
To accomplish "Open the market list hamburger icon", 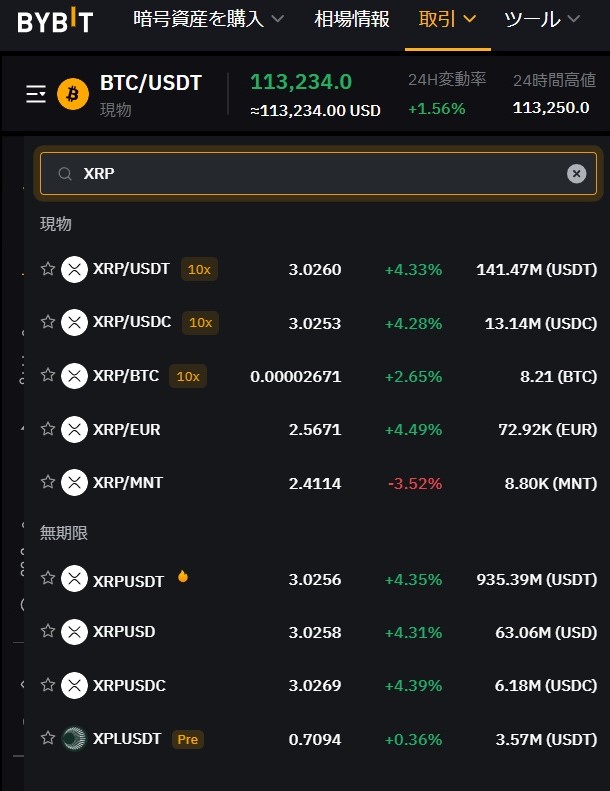I will click(x=36, y=94).
